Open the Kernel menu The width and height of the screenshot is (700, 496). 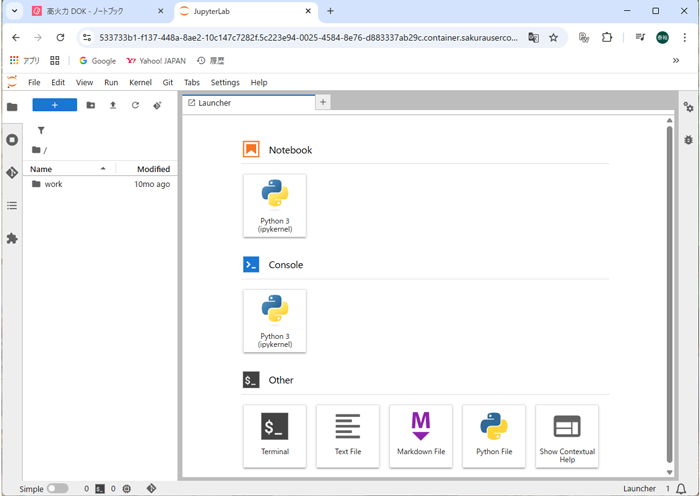140,82
